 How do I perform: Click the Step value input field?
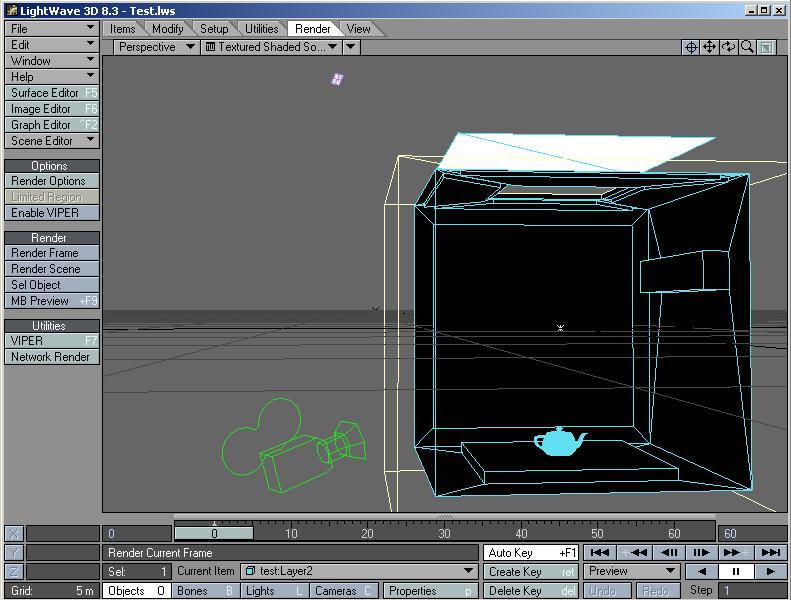[752, 590]
